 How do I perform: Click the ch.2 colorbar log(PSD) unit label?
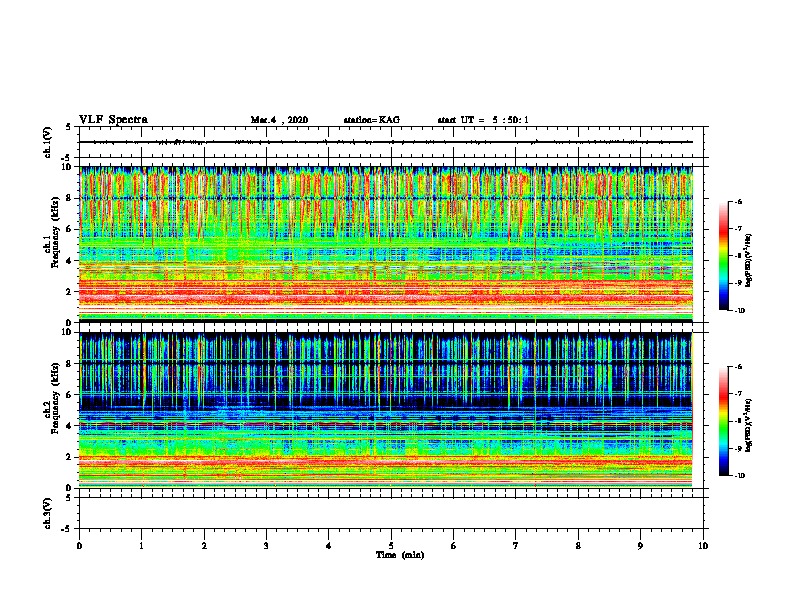point(748,426)
